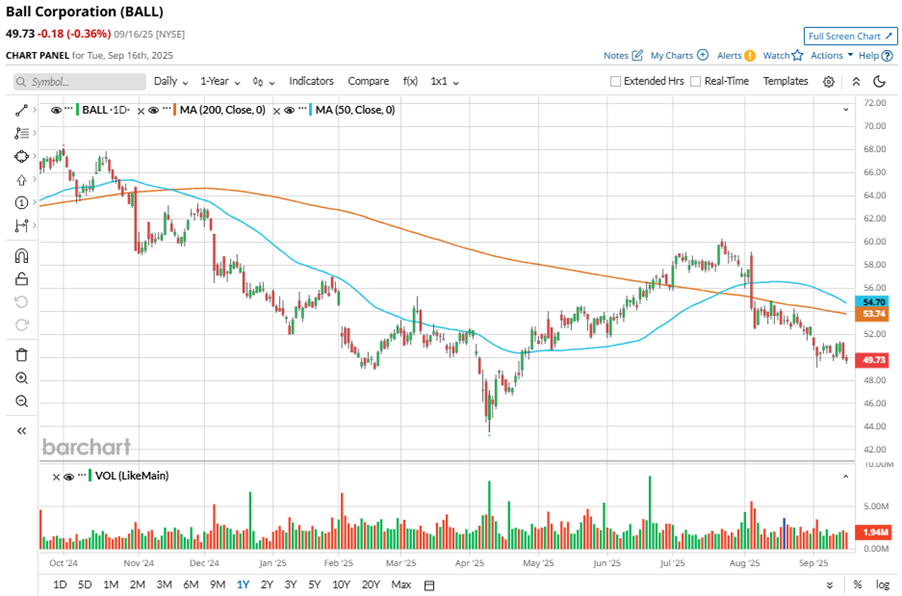The height and width of the screenshot is (596, 902).
Task: Open the Daily frequency dropdown
Action: [171, 82]
